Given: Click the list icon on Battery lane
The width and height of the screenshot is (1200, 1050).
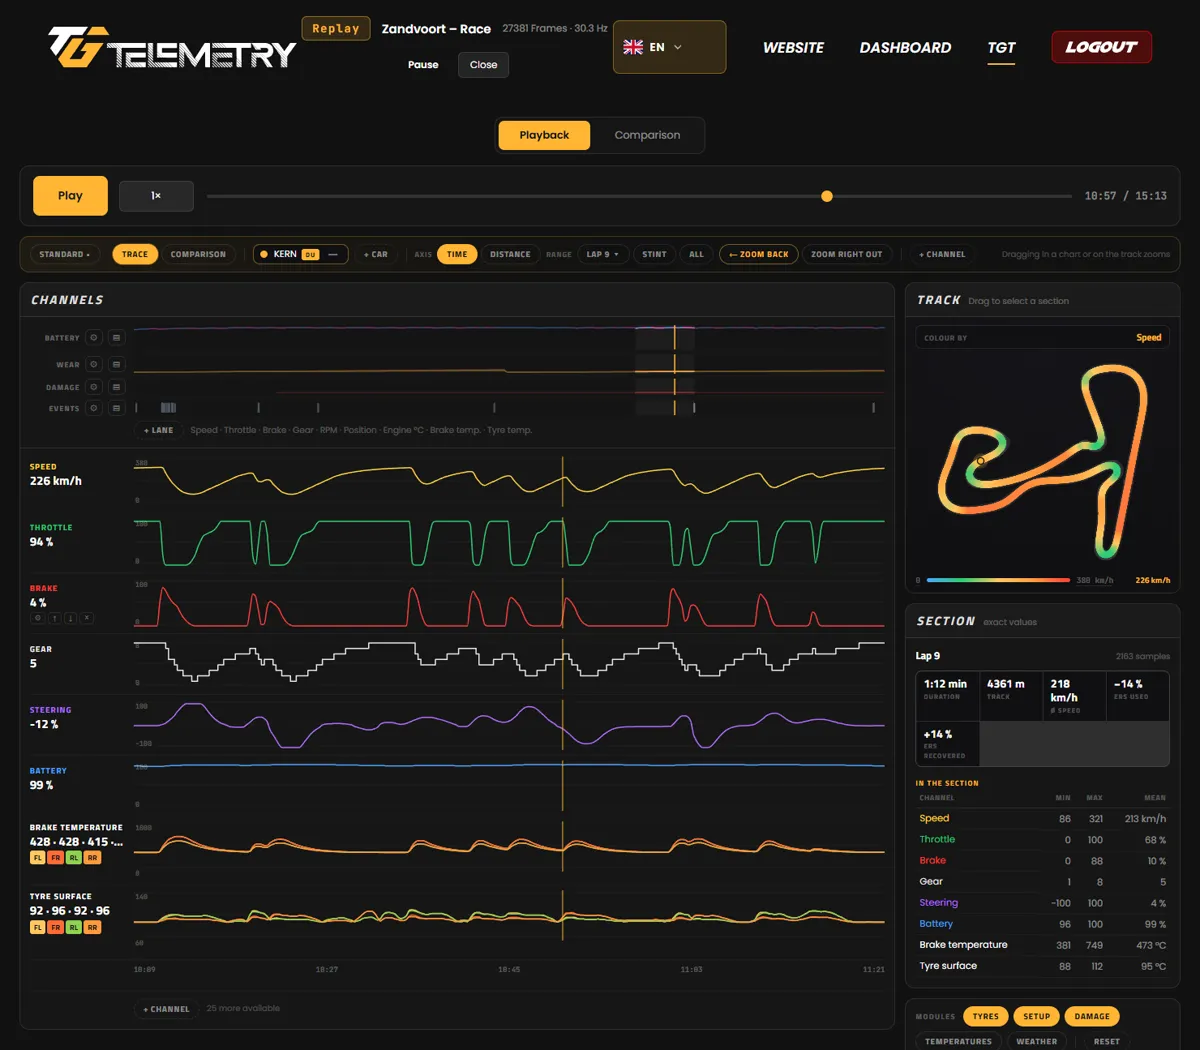Looking at the screenshot, I should pos(116,338).
